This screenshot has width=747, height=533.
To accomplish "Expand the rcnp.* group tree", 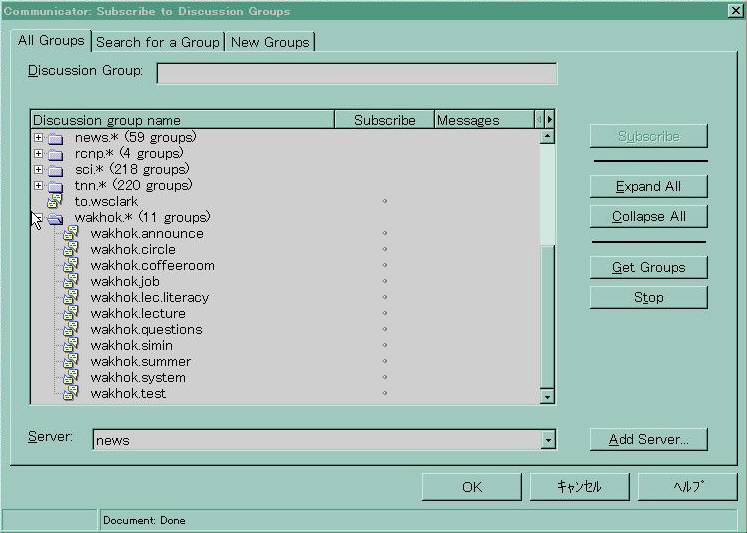I will click(38, 154).
